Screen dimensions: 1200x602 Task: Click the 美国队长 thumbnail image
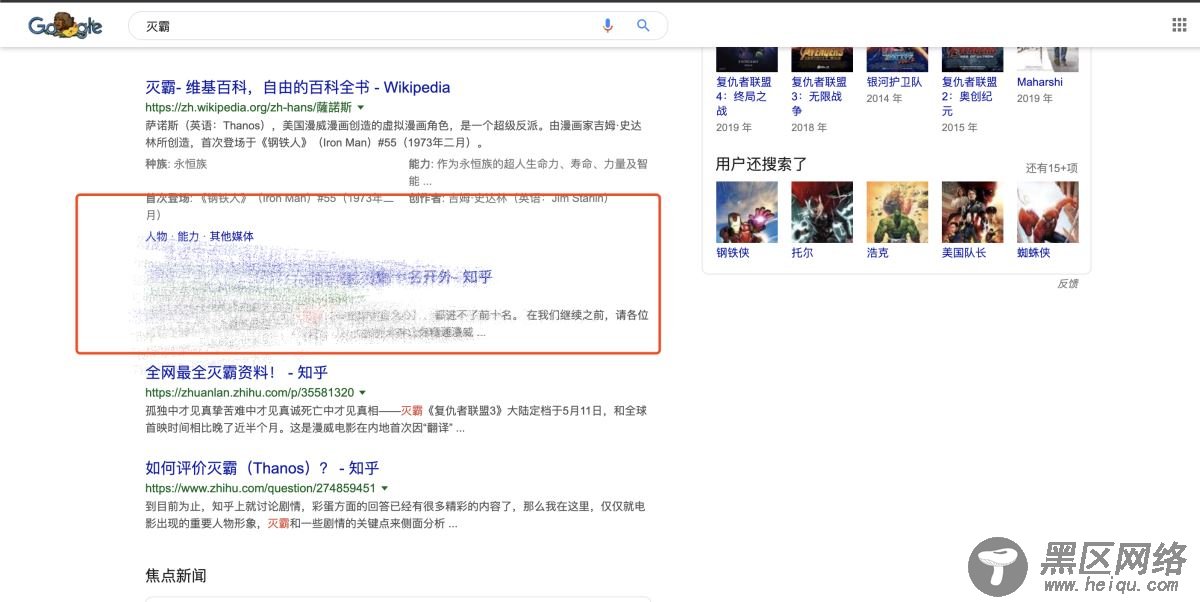click(x=972, y=212)
